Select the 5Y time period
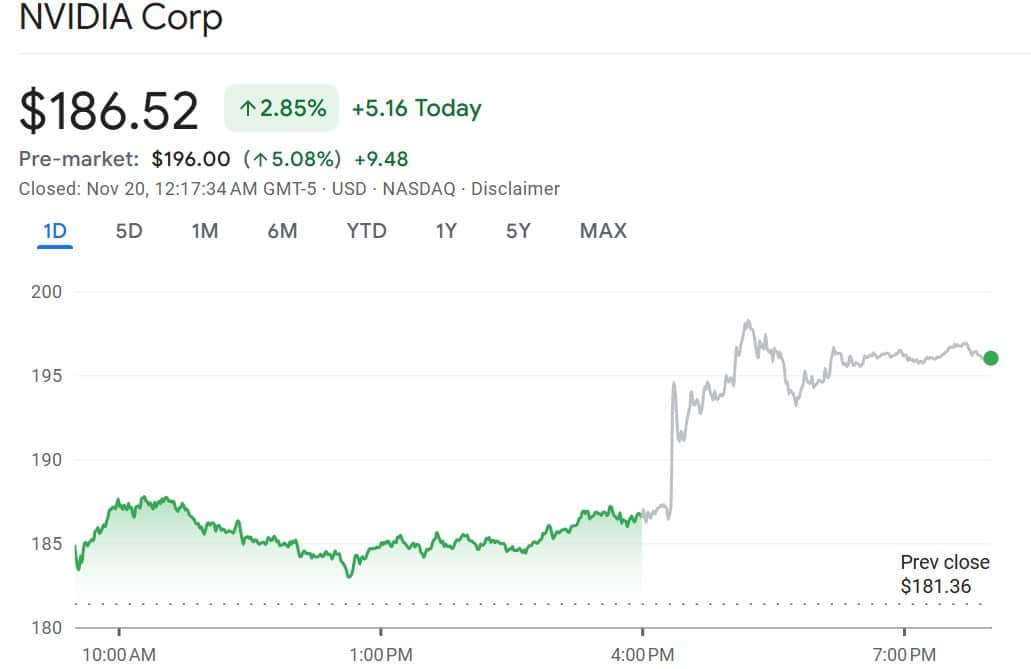1031x669 pixels. (517, 230)
